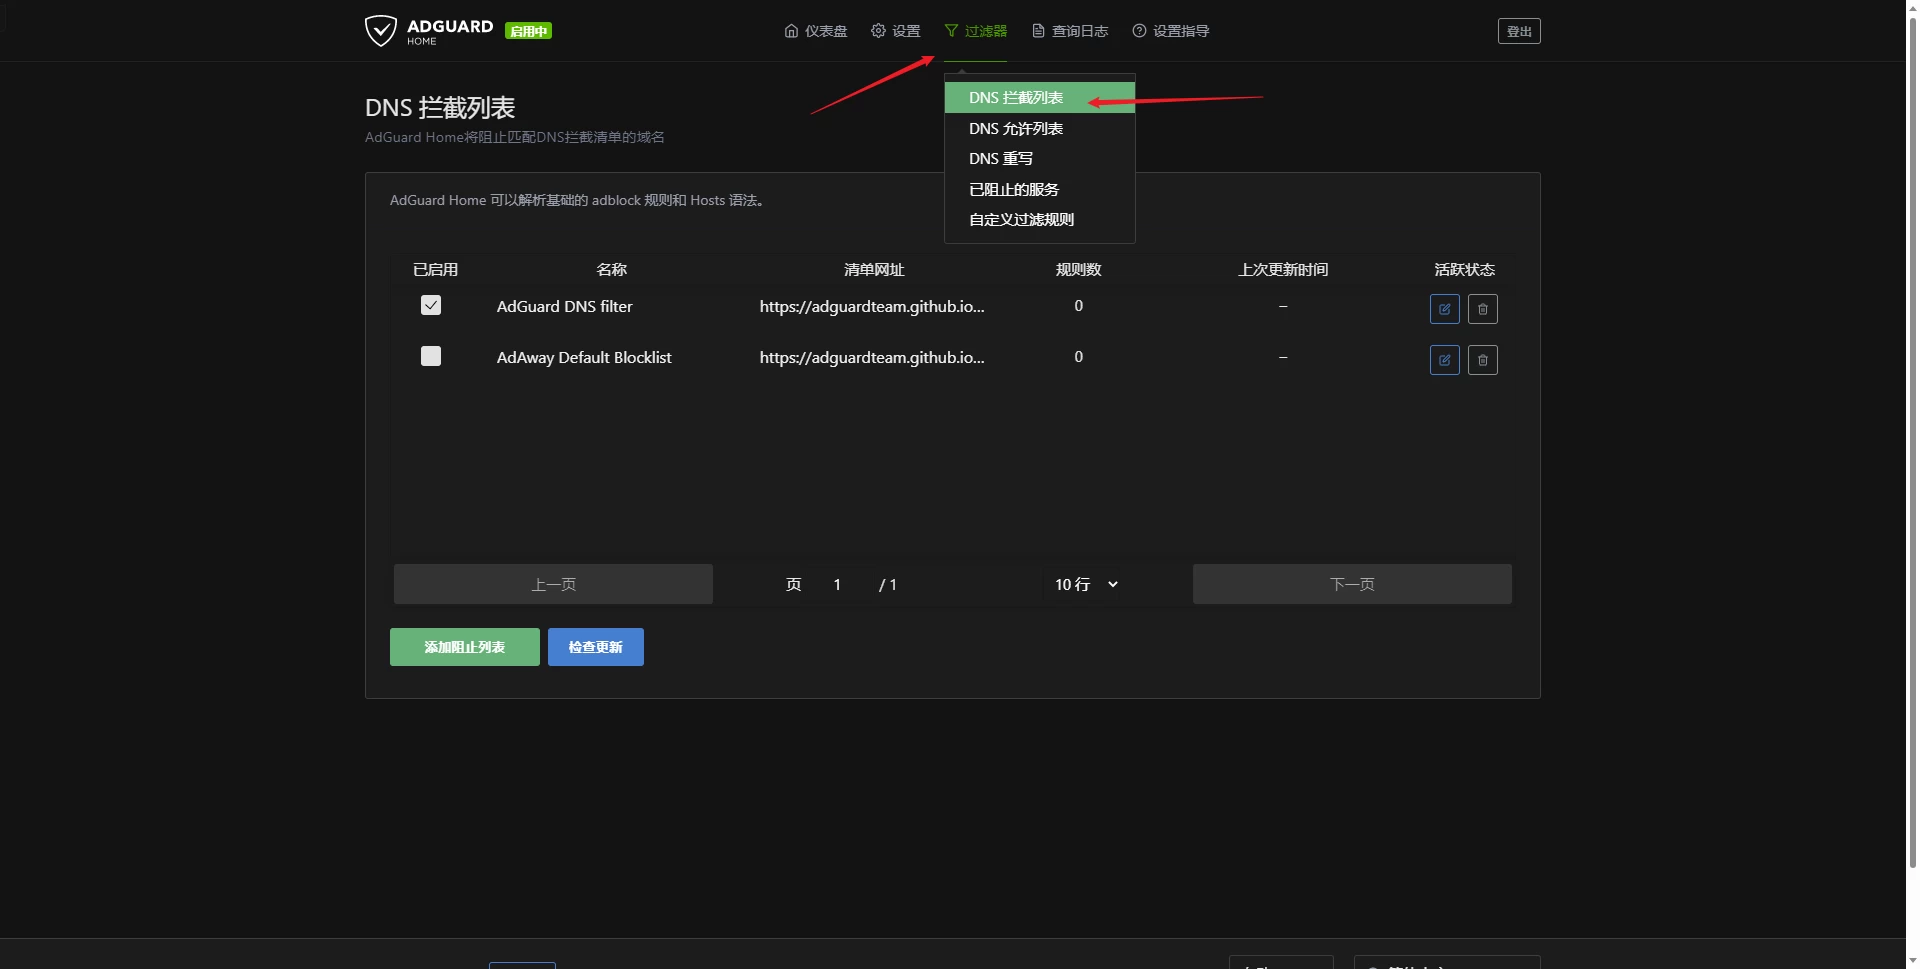
Task: Select 已阻止的服务 menu entry
Action: [1040, 189]
